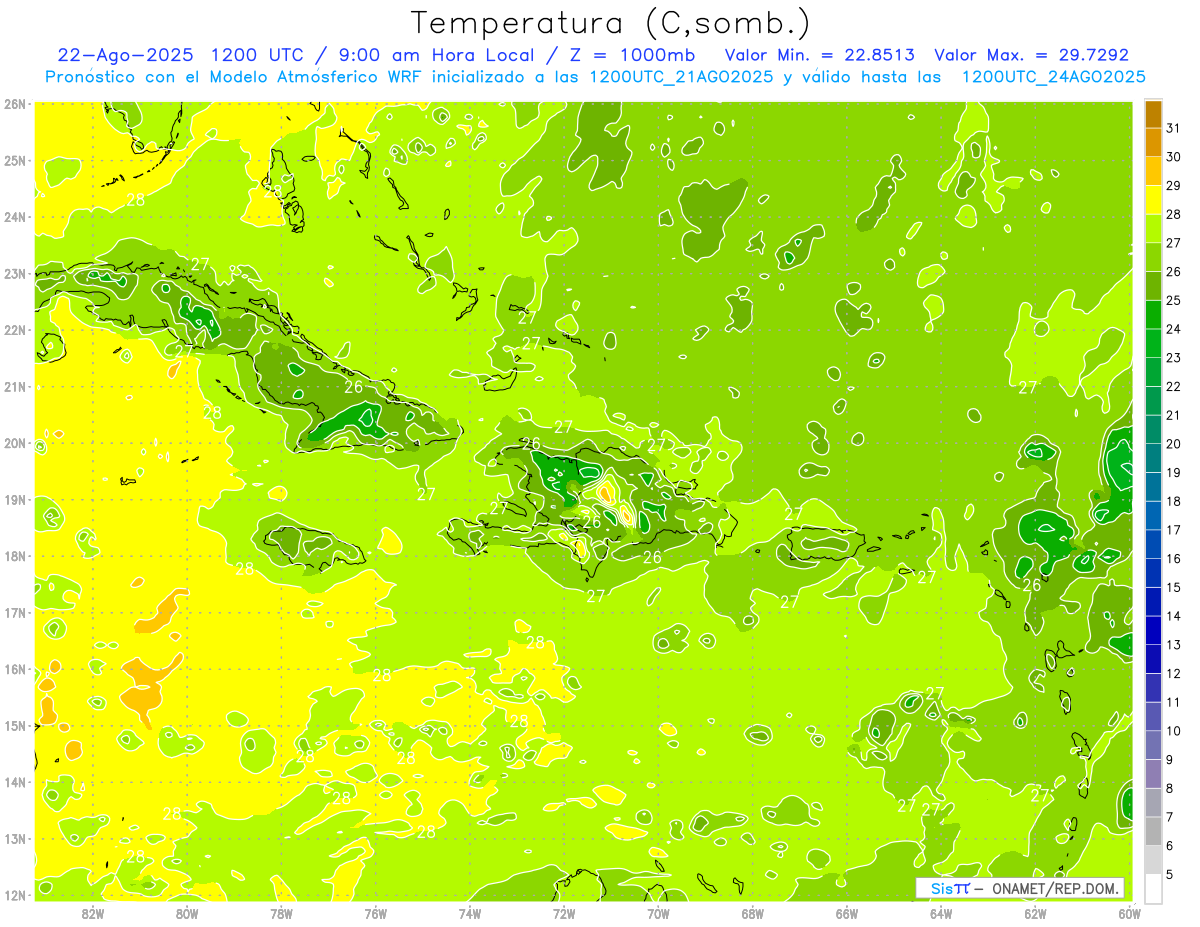Click the color scale label "17"
Viewport: 1200px width, 927px height.
coord(1173,530)
